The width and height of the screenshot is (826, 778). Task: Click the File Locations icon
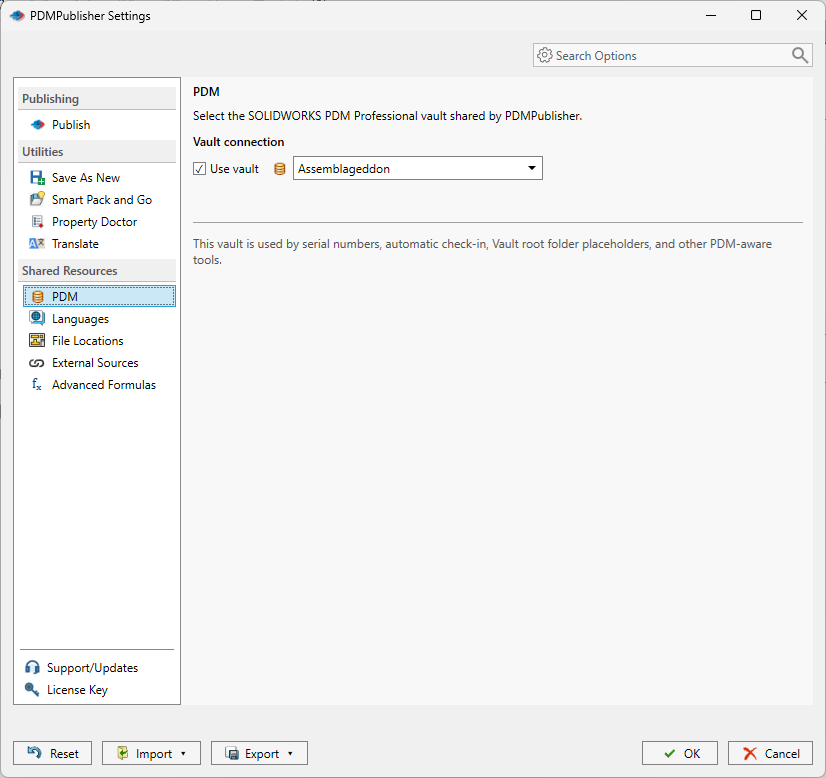click(x=37, y=341)
